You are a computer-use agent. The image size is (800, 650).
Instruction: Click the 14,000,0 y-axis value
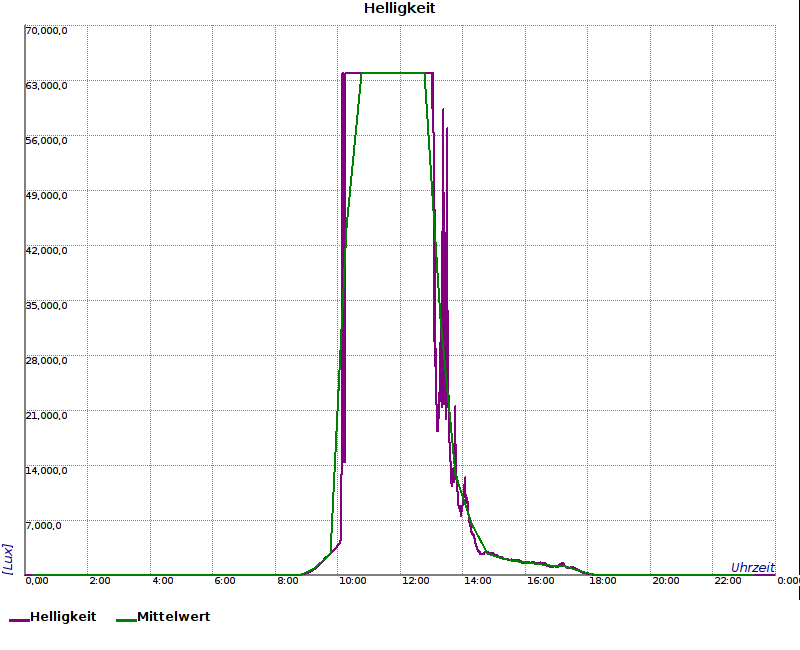pos(46,470)
